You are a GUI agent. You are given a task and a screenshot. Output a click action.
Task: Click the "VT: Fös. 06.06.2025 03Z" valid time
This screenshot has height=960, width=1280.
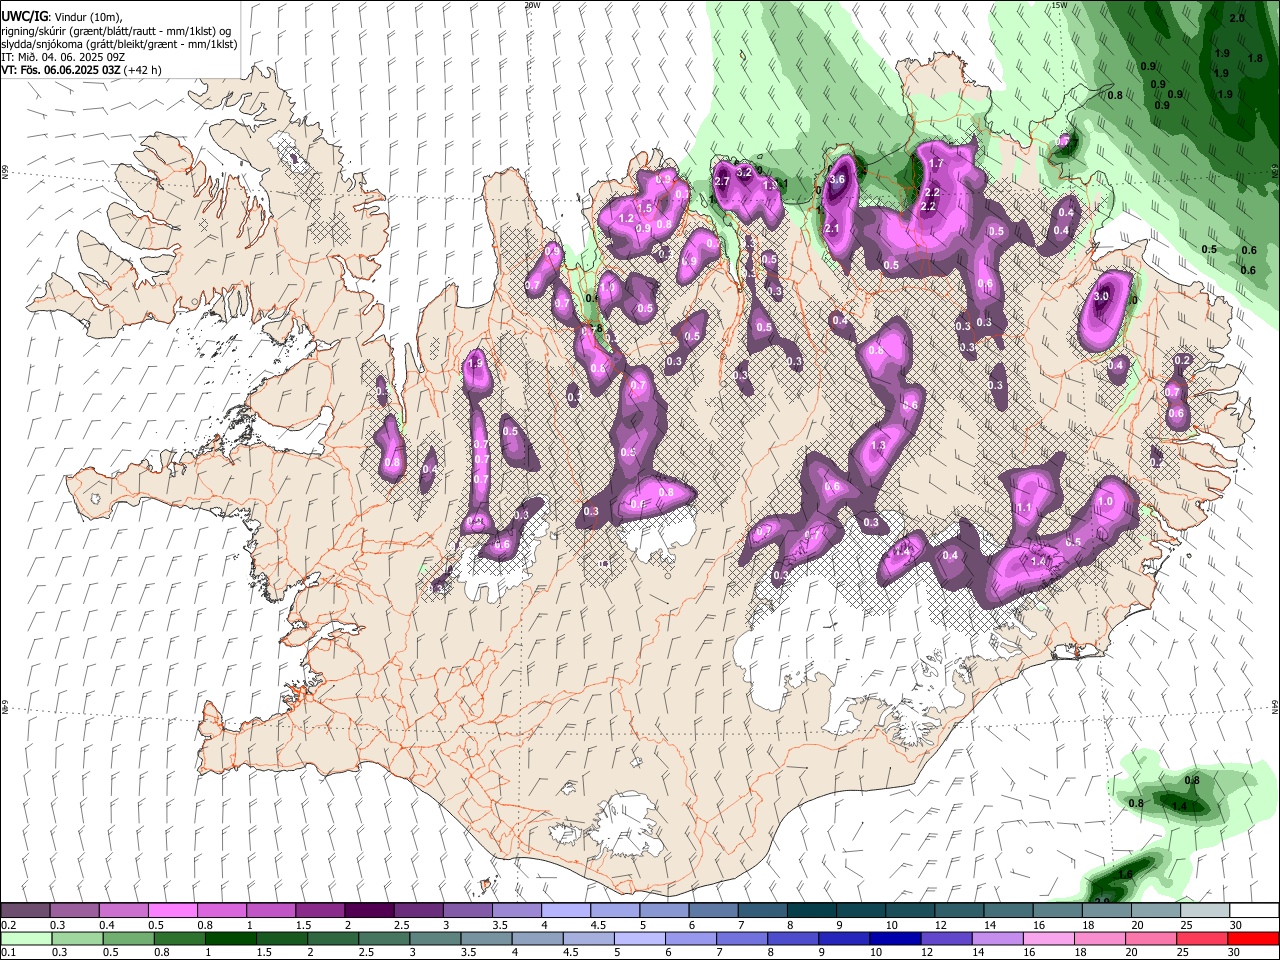point(62,70)
